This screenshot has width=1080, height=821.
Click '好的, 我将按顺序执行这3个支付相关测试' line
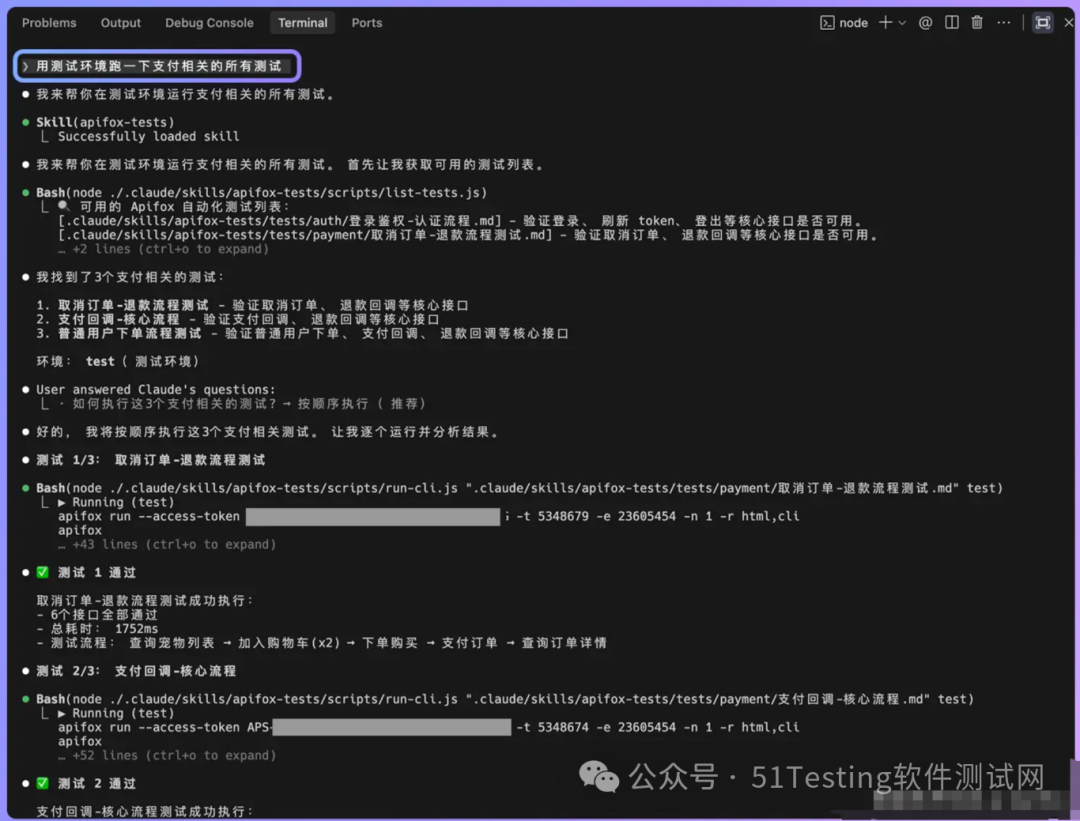point(267,432)
